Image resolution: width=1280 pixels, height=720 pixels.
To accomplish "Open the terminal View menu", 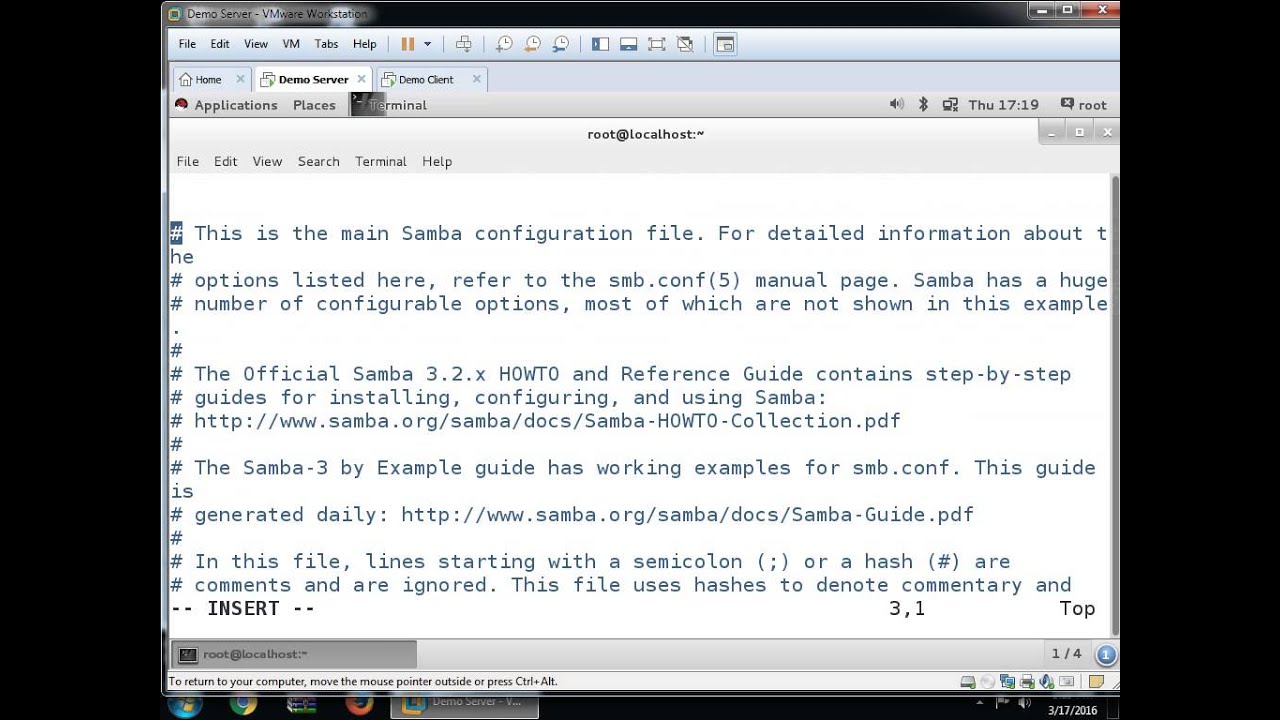I will click(x=267, y=161).
